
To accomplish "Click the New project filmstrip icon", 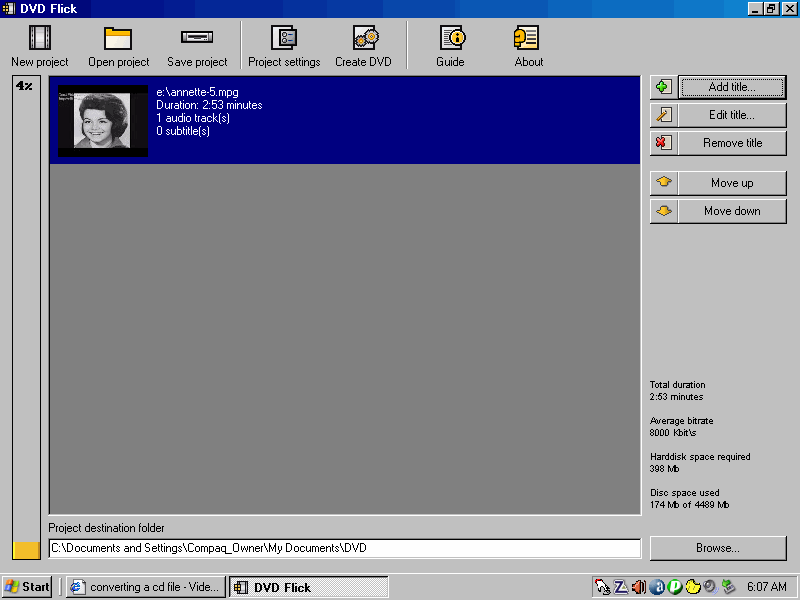I will [40, 38].
